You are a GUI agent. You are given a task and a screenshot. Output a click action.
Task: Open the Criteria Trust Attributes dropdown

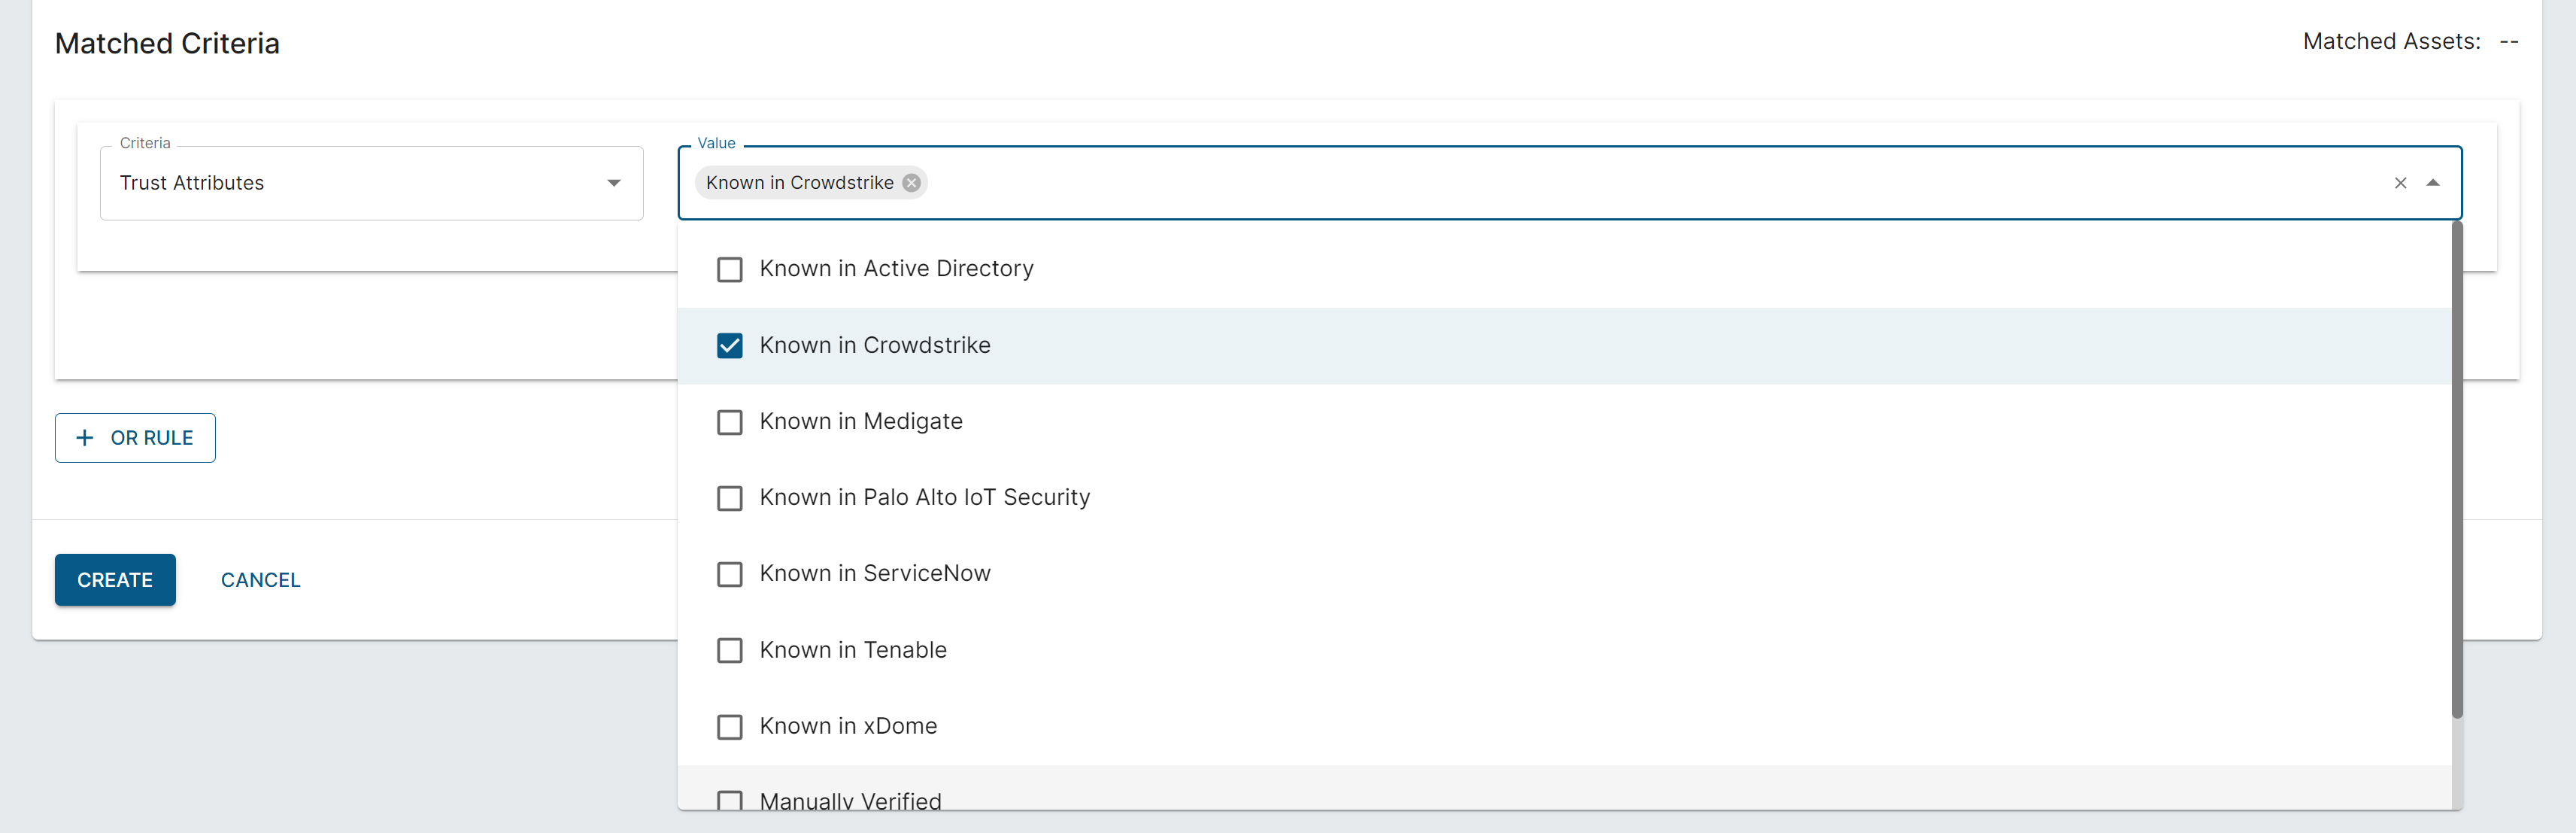[371, 183]
